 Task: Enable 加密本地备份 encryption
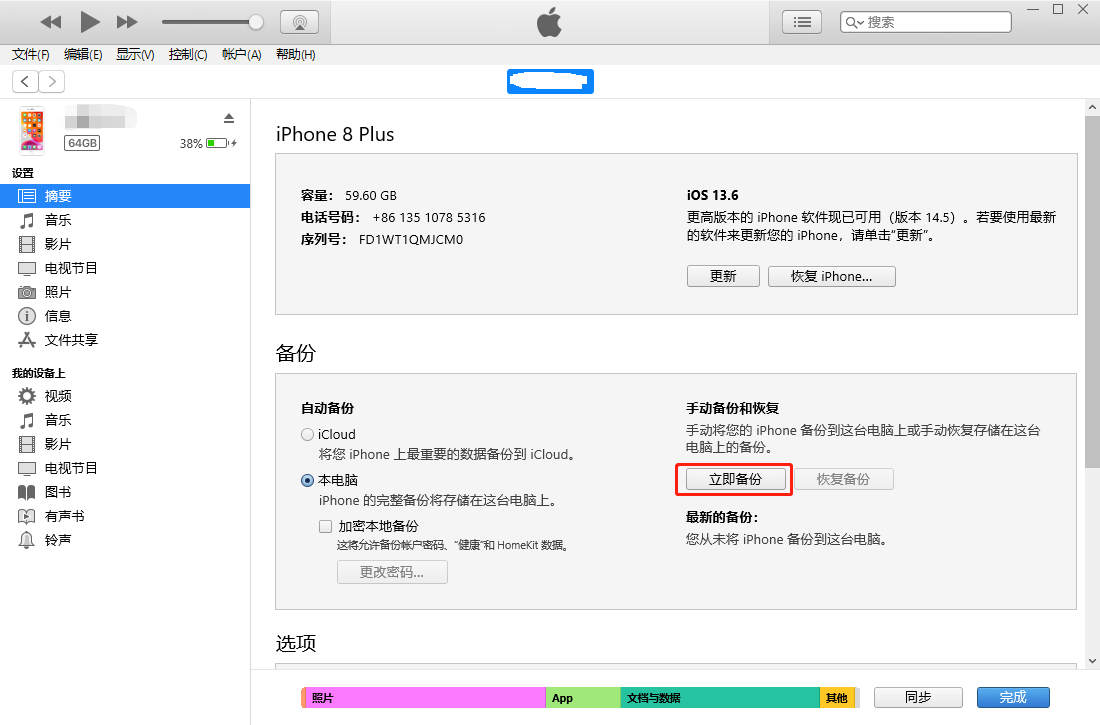pos(325,526)
